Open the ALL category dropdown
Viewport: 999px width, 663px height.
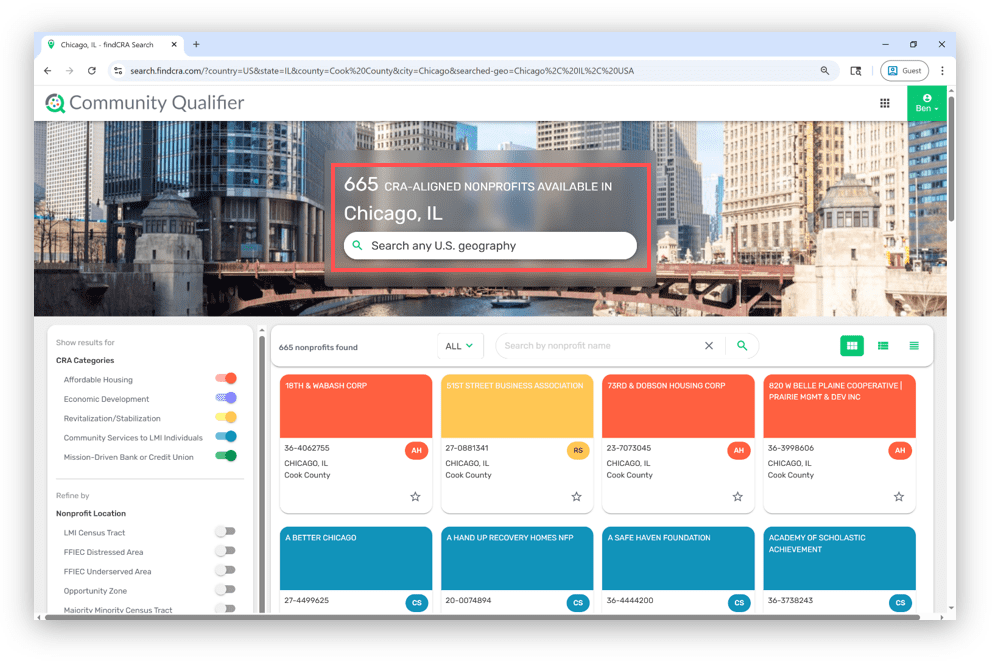[460, 346]
